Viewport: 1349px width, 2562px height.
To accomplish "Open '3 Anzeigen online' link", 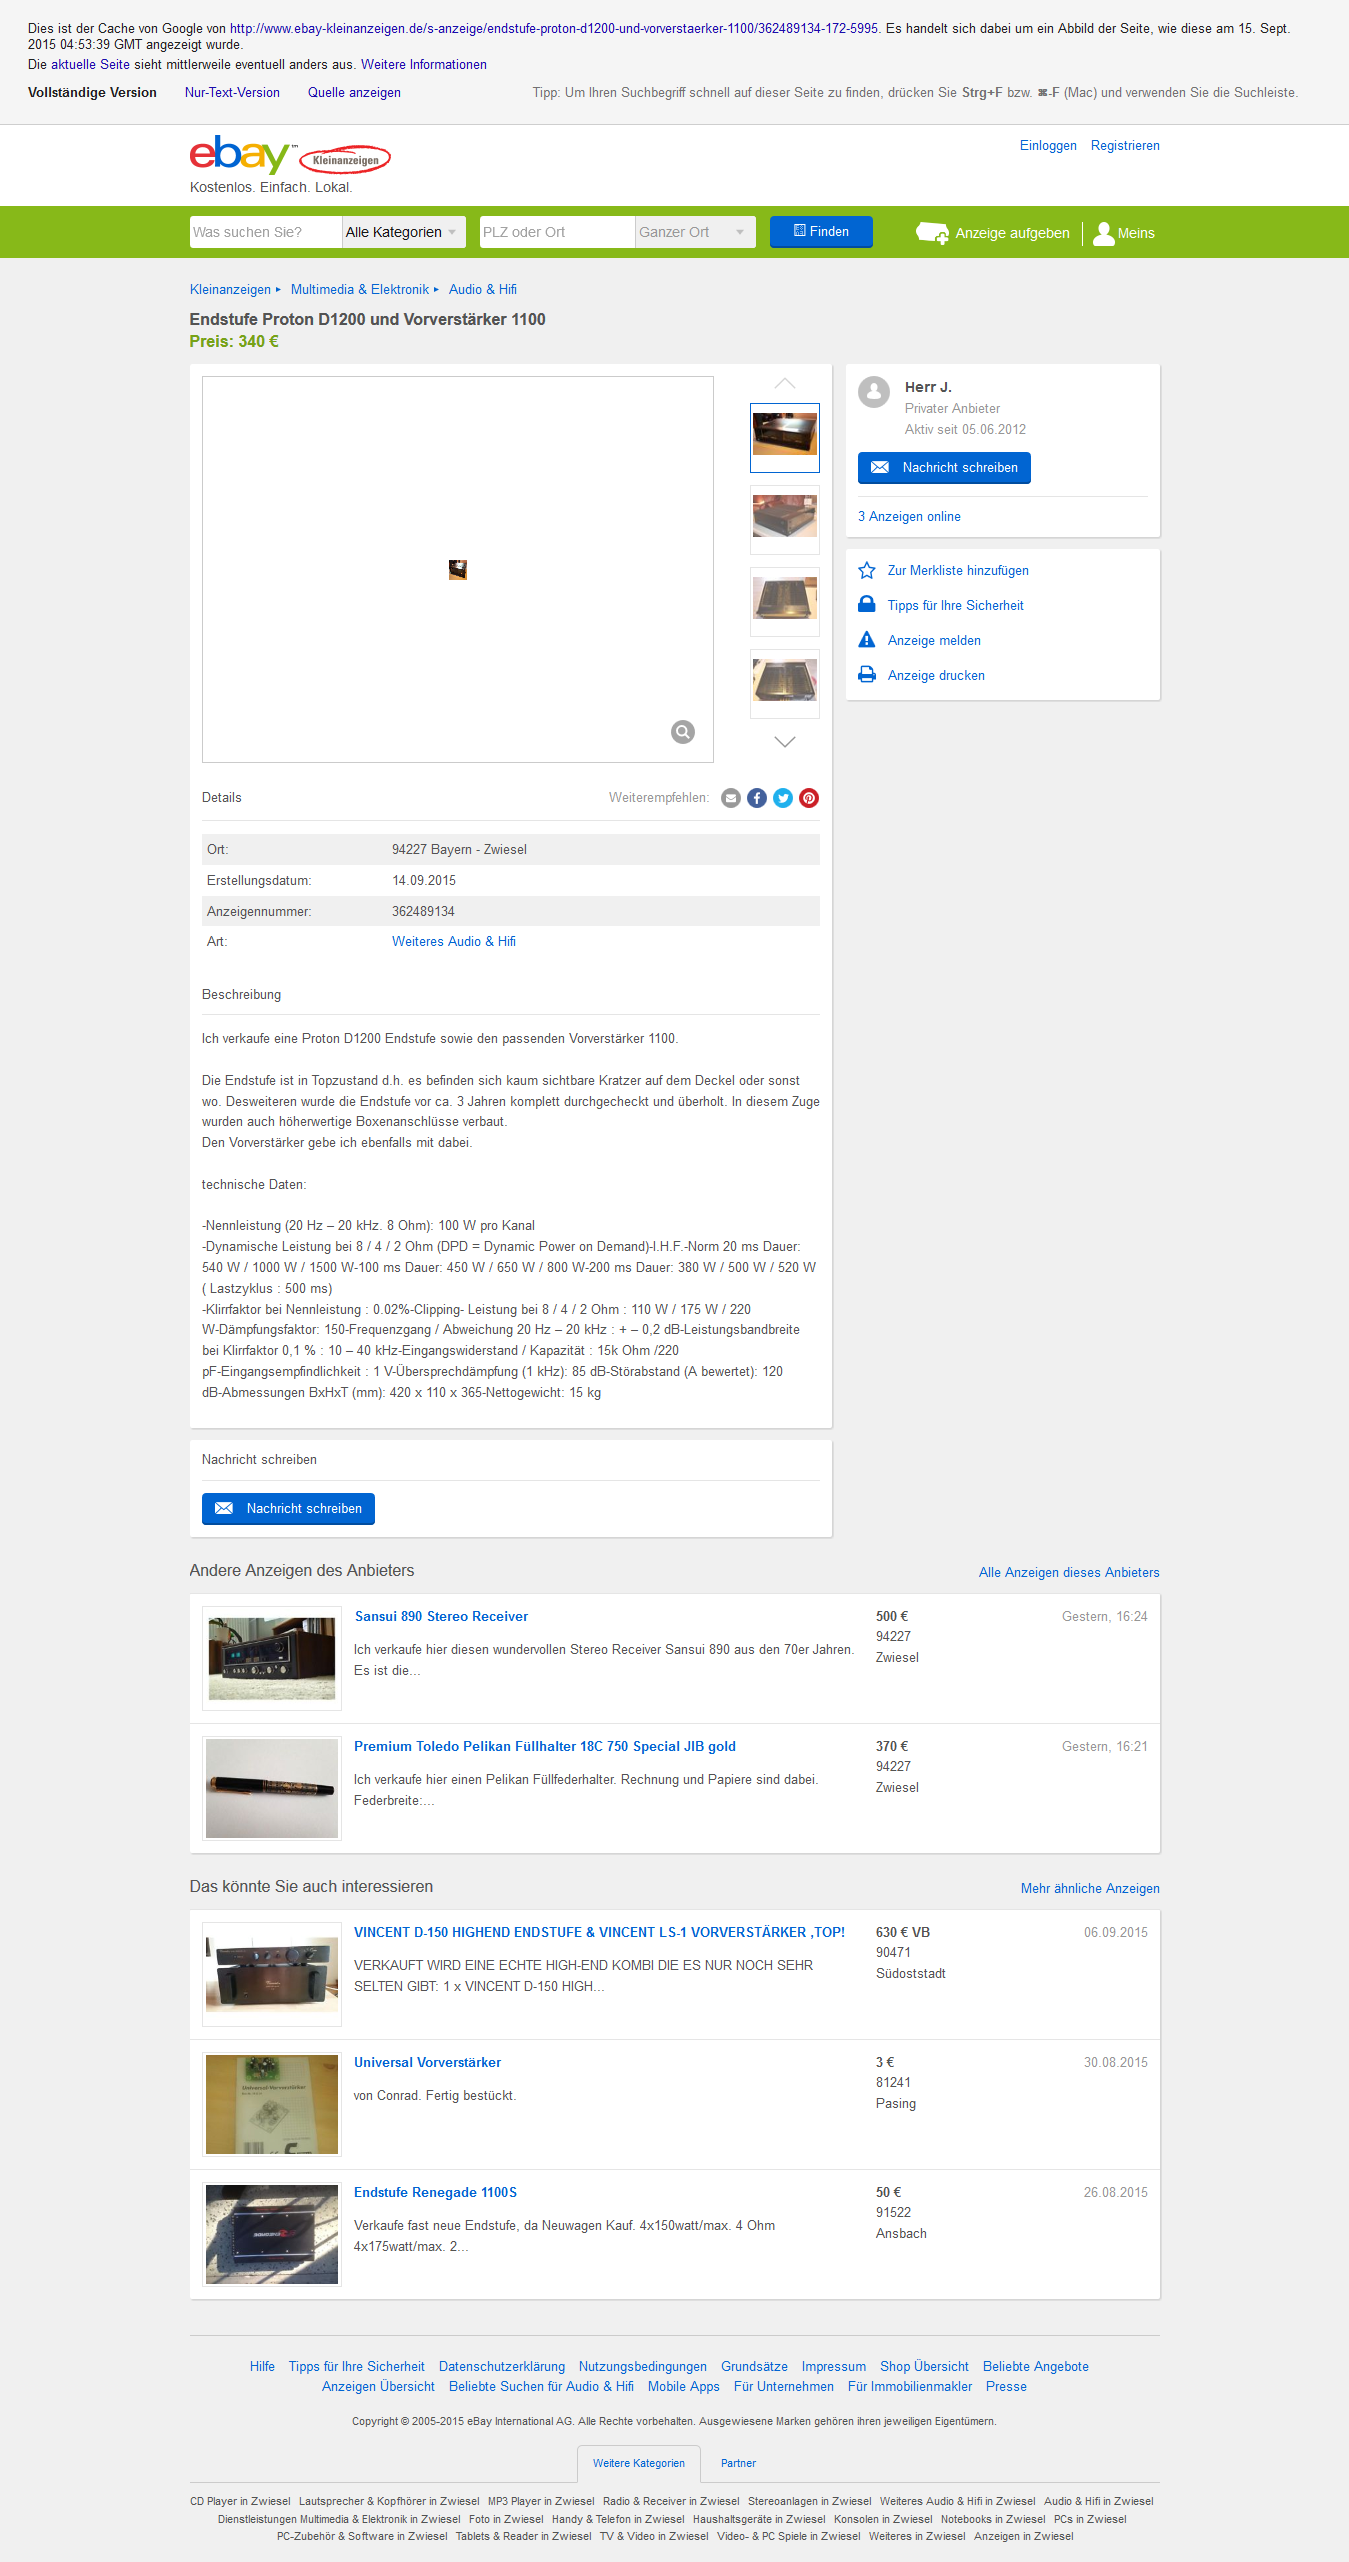I will click(x=909, y=517).
